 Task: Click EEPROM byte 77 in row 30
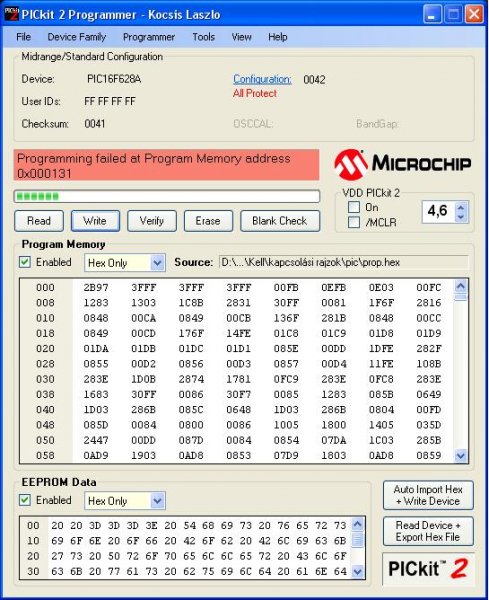[114, 572]
